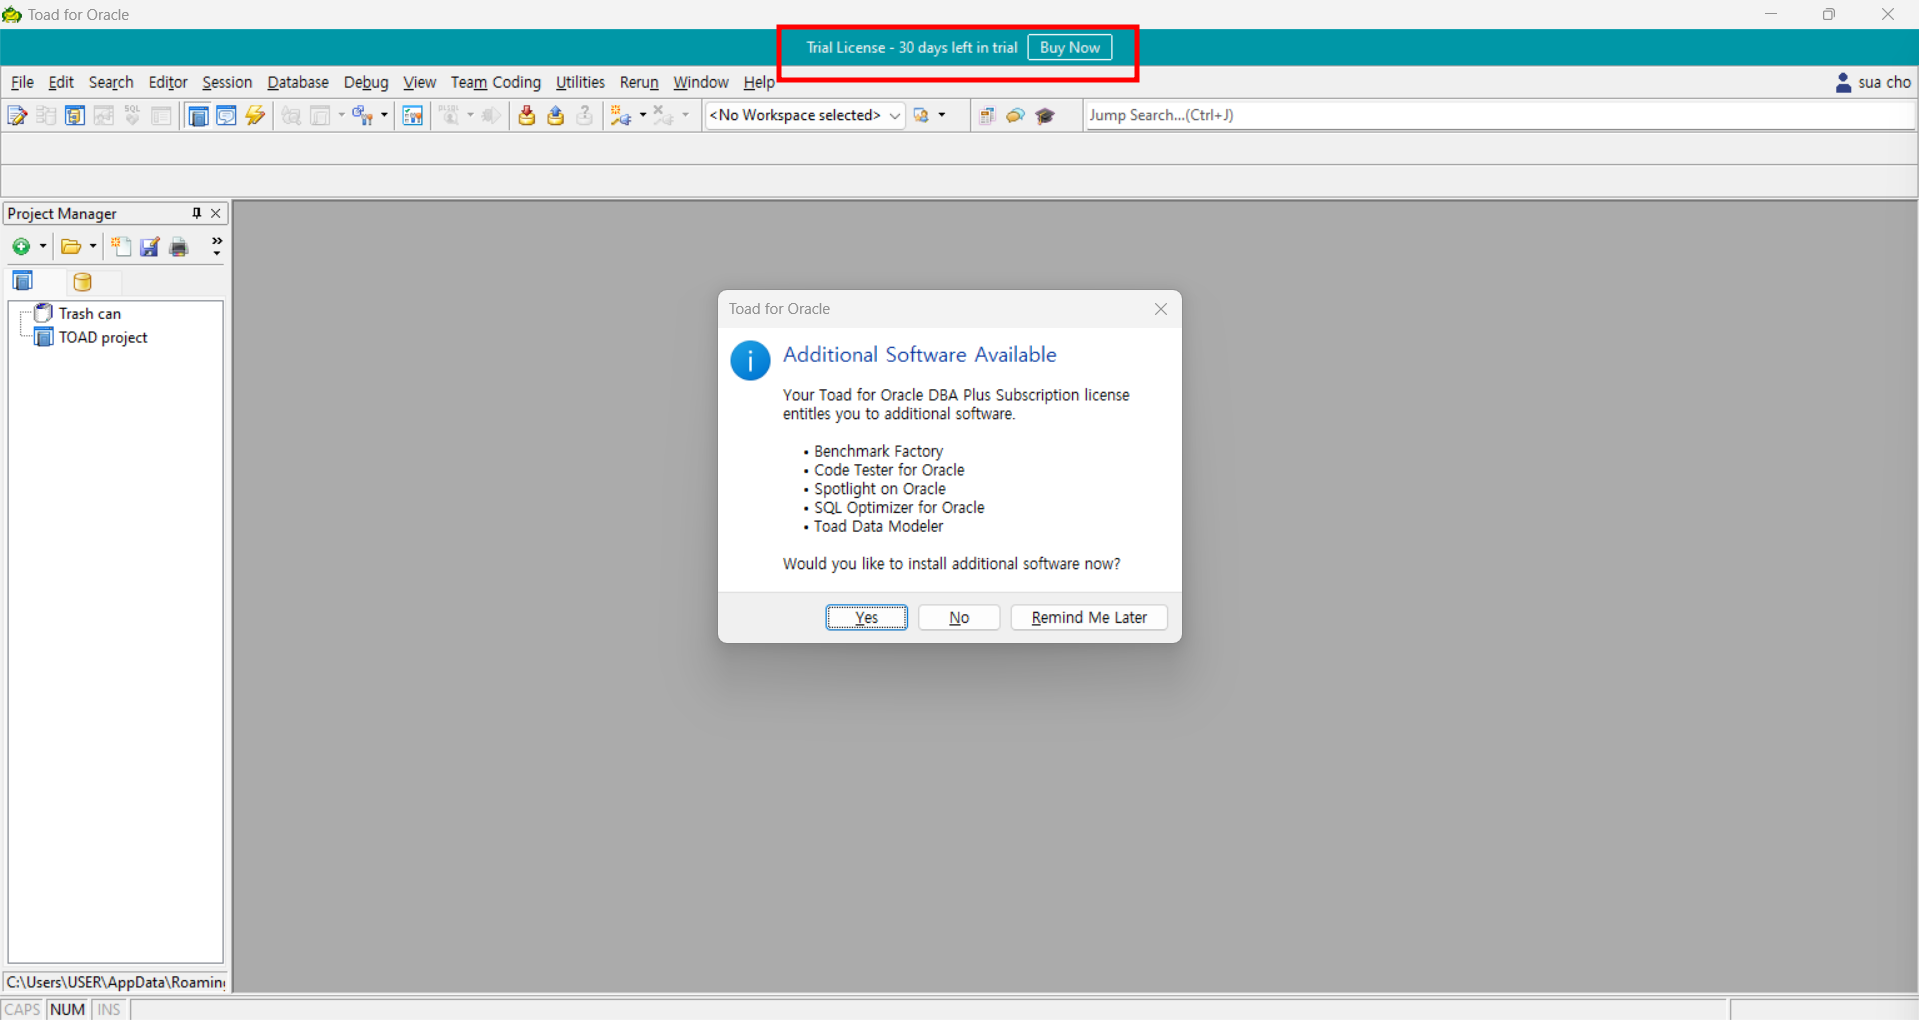Click the workspace save icon beside workspace combo
This screenshot has height=1020, width=1919.
coord(922,116)
